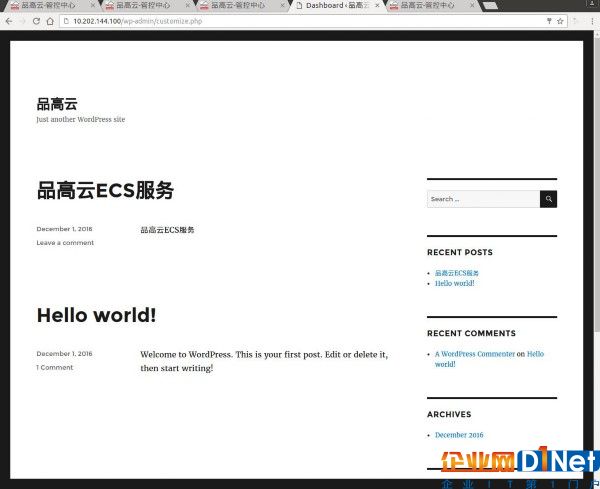Open a new browser tab
Screen dimensions: 600x489
click(489, 5)
